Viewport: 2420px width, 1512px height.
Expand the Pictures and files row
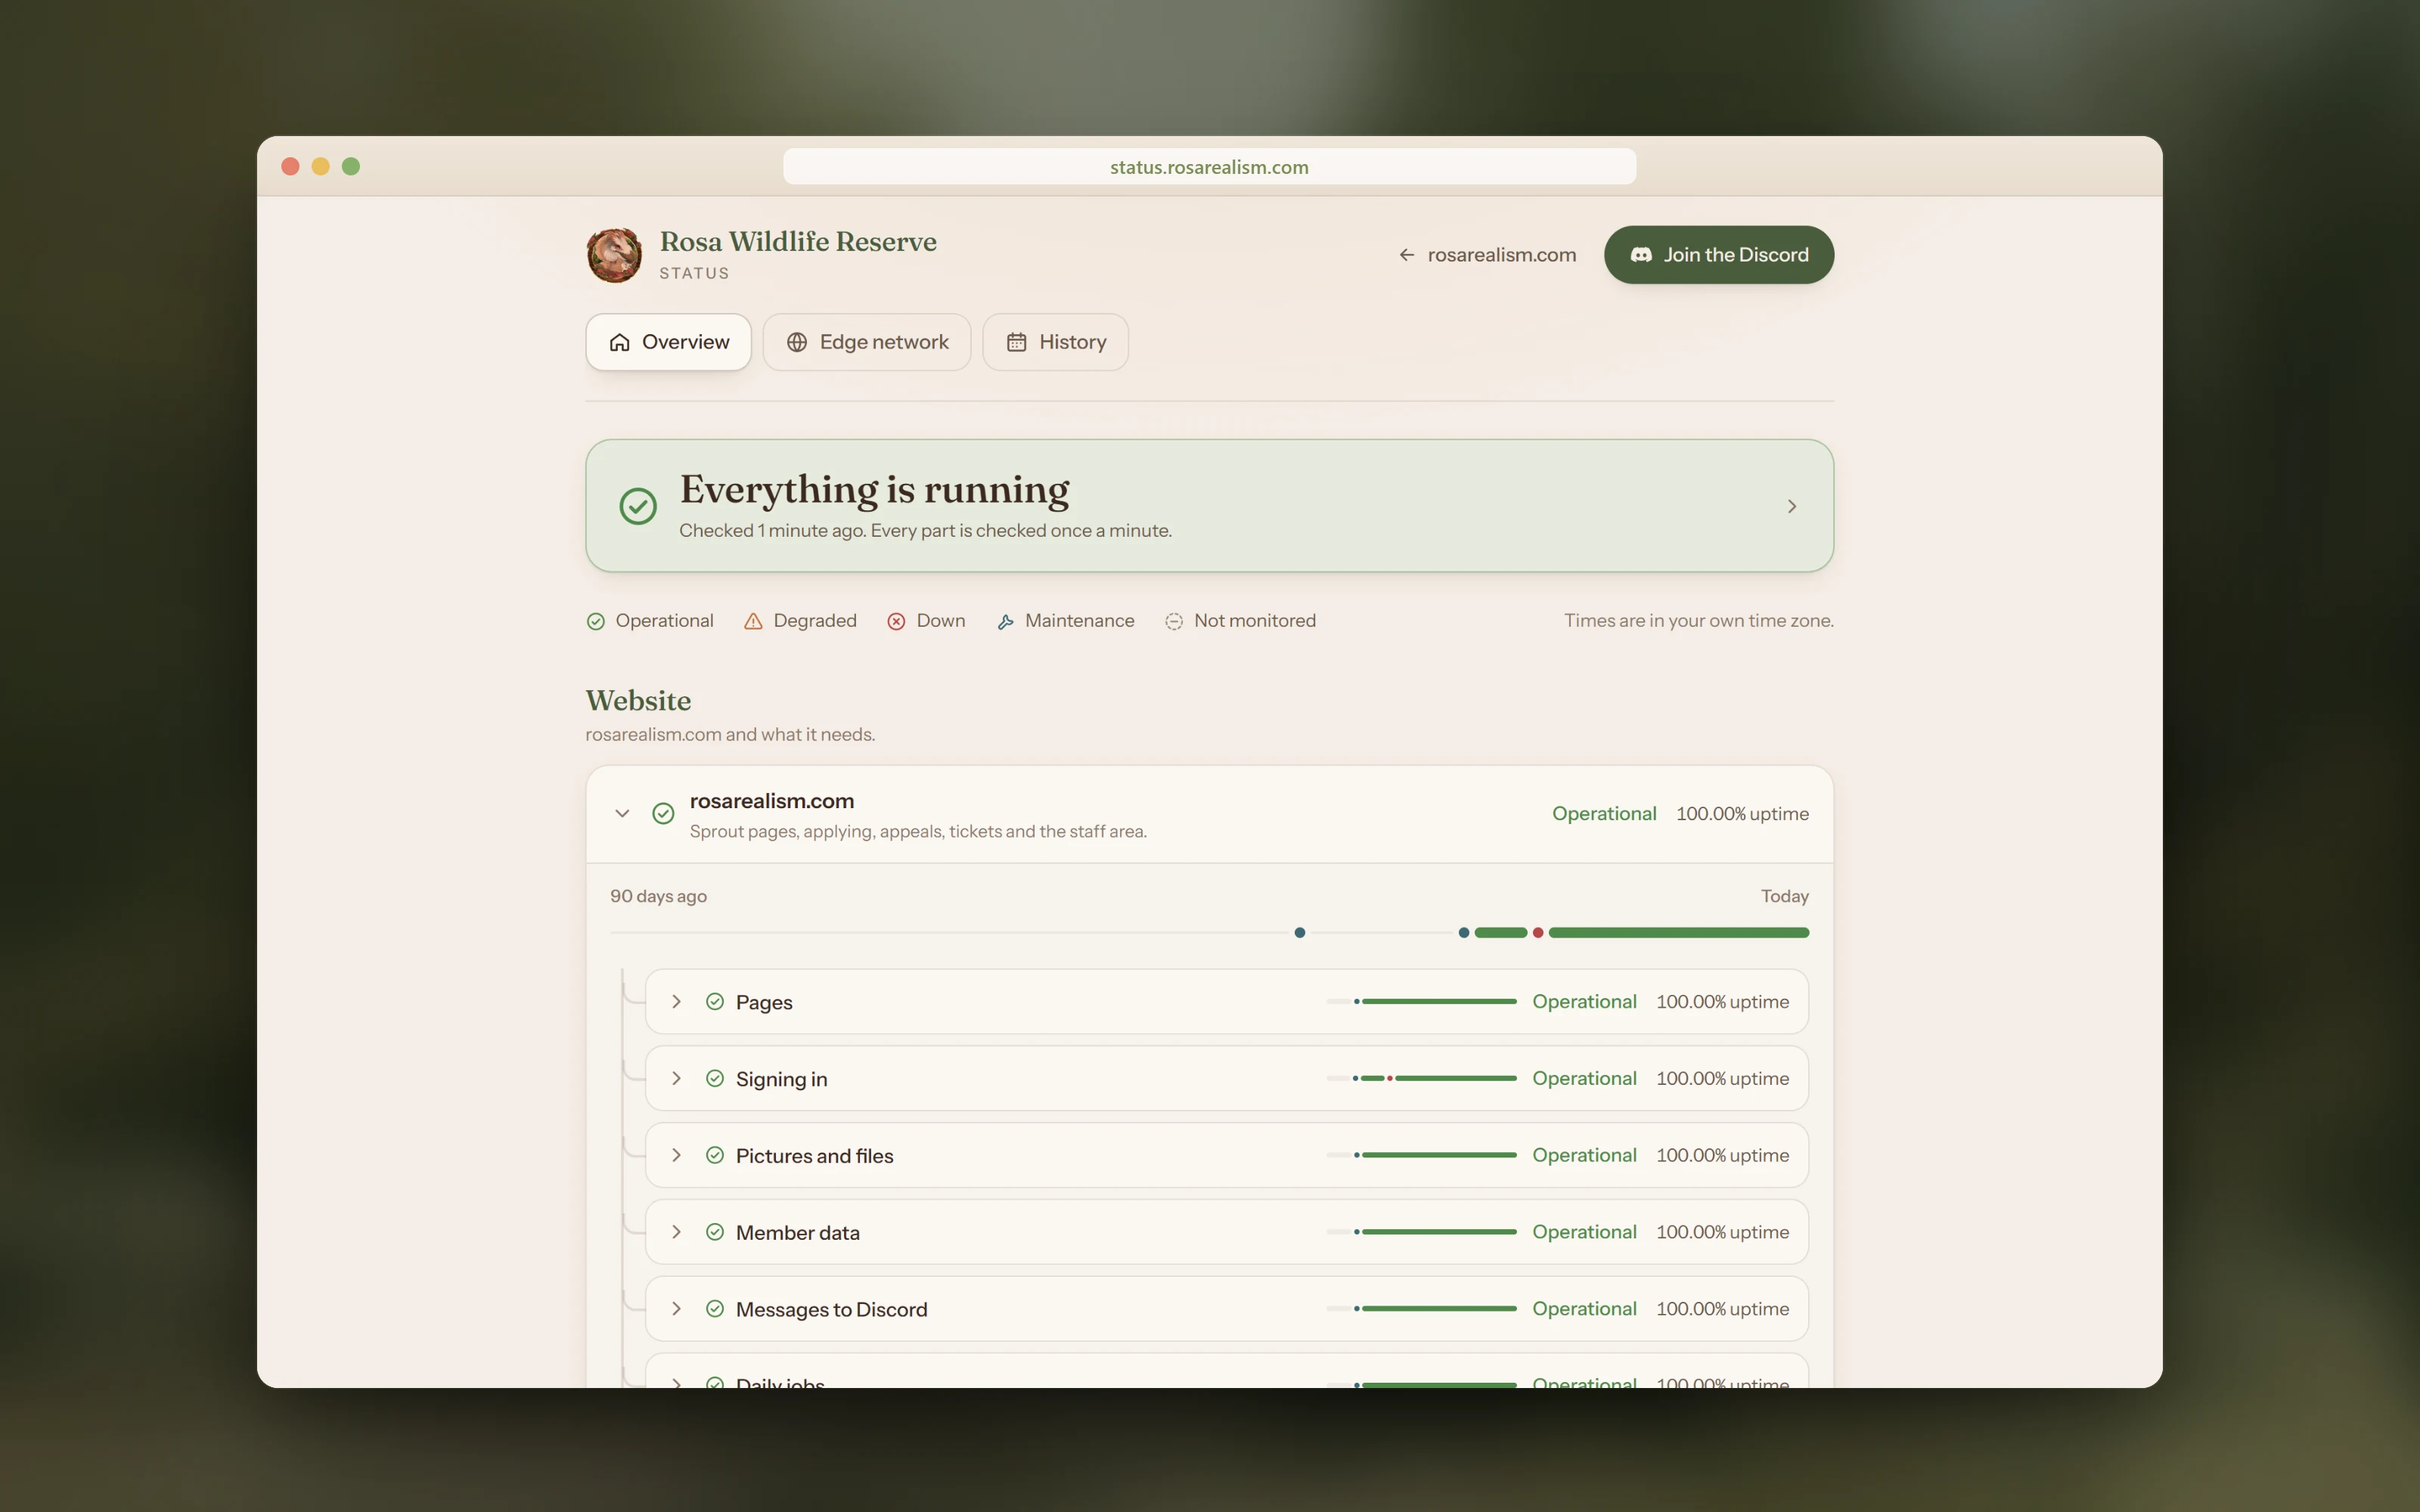pyautogui.click(x=676, y=1155)
